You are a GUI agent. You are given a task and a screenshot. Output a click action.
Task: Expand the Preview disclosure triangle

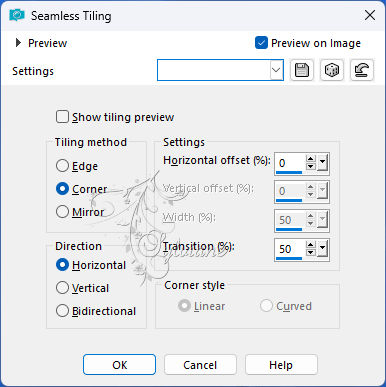(18, 43)
